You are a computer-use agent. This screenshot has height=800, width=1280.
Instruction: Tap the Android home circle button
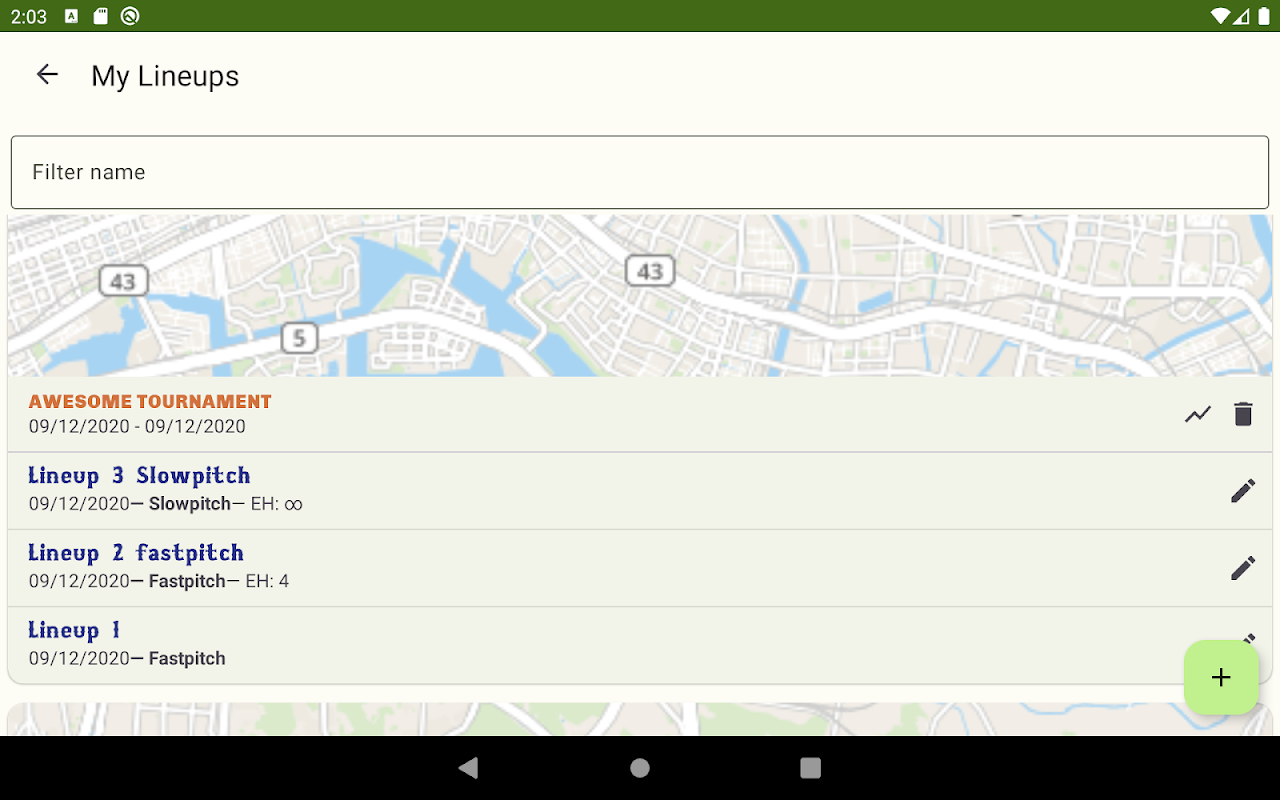tap(640, 768)
